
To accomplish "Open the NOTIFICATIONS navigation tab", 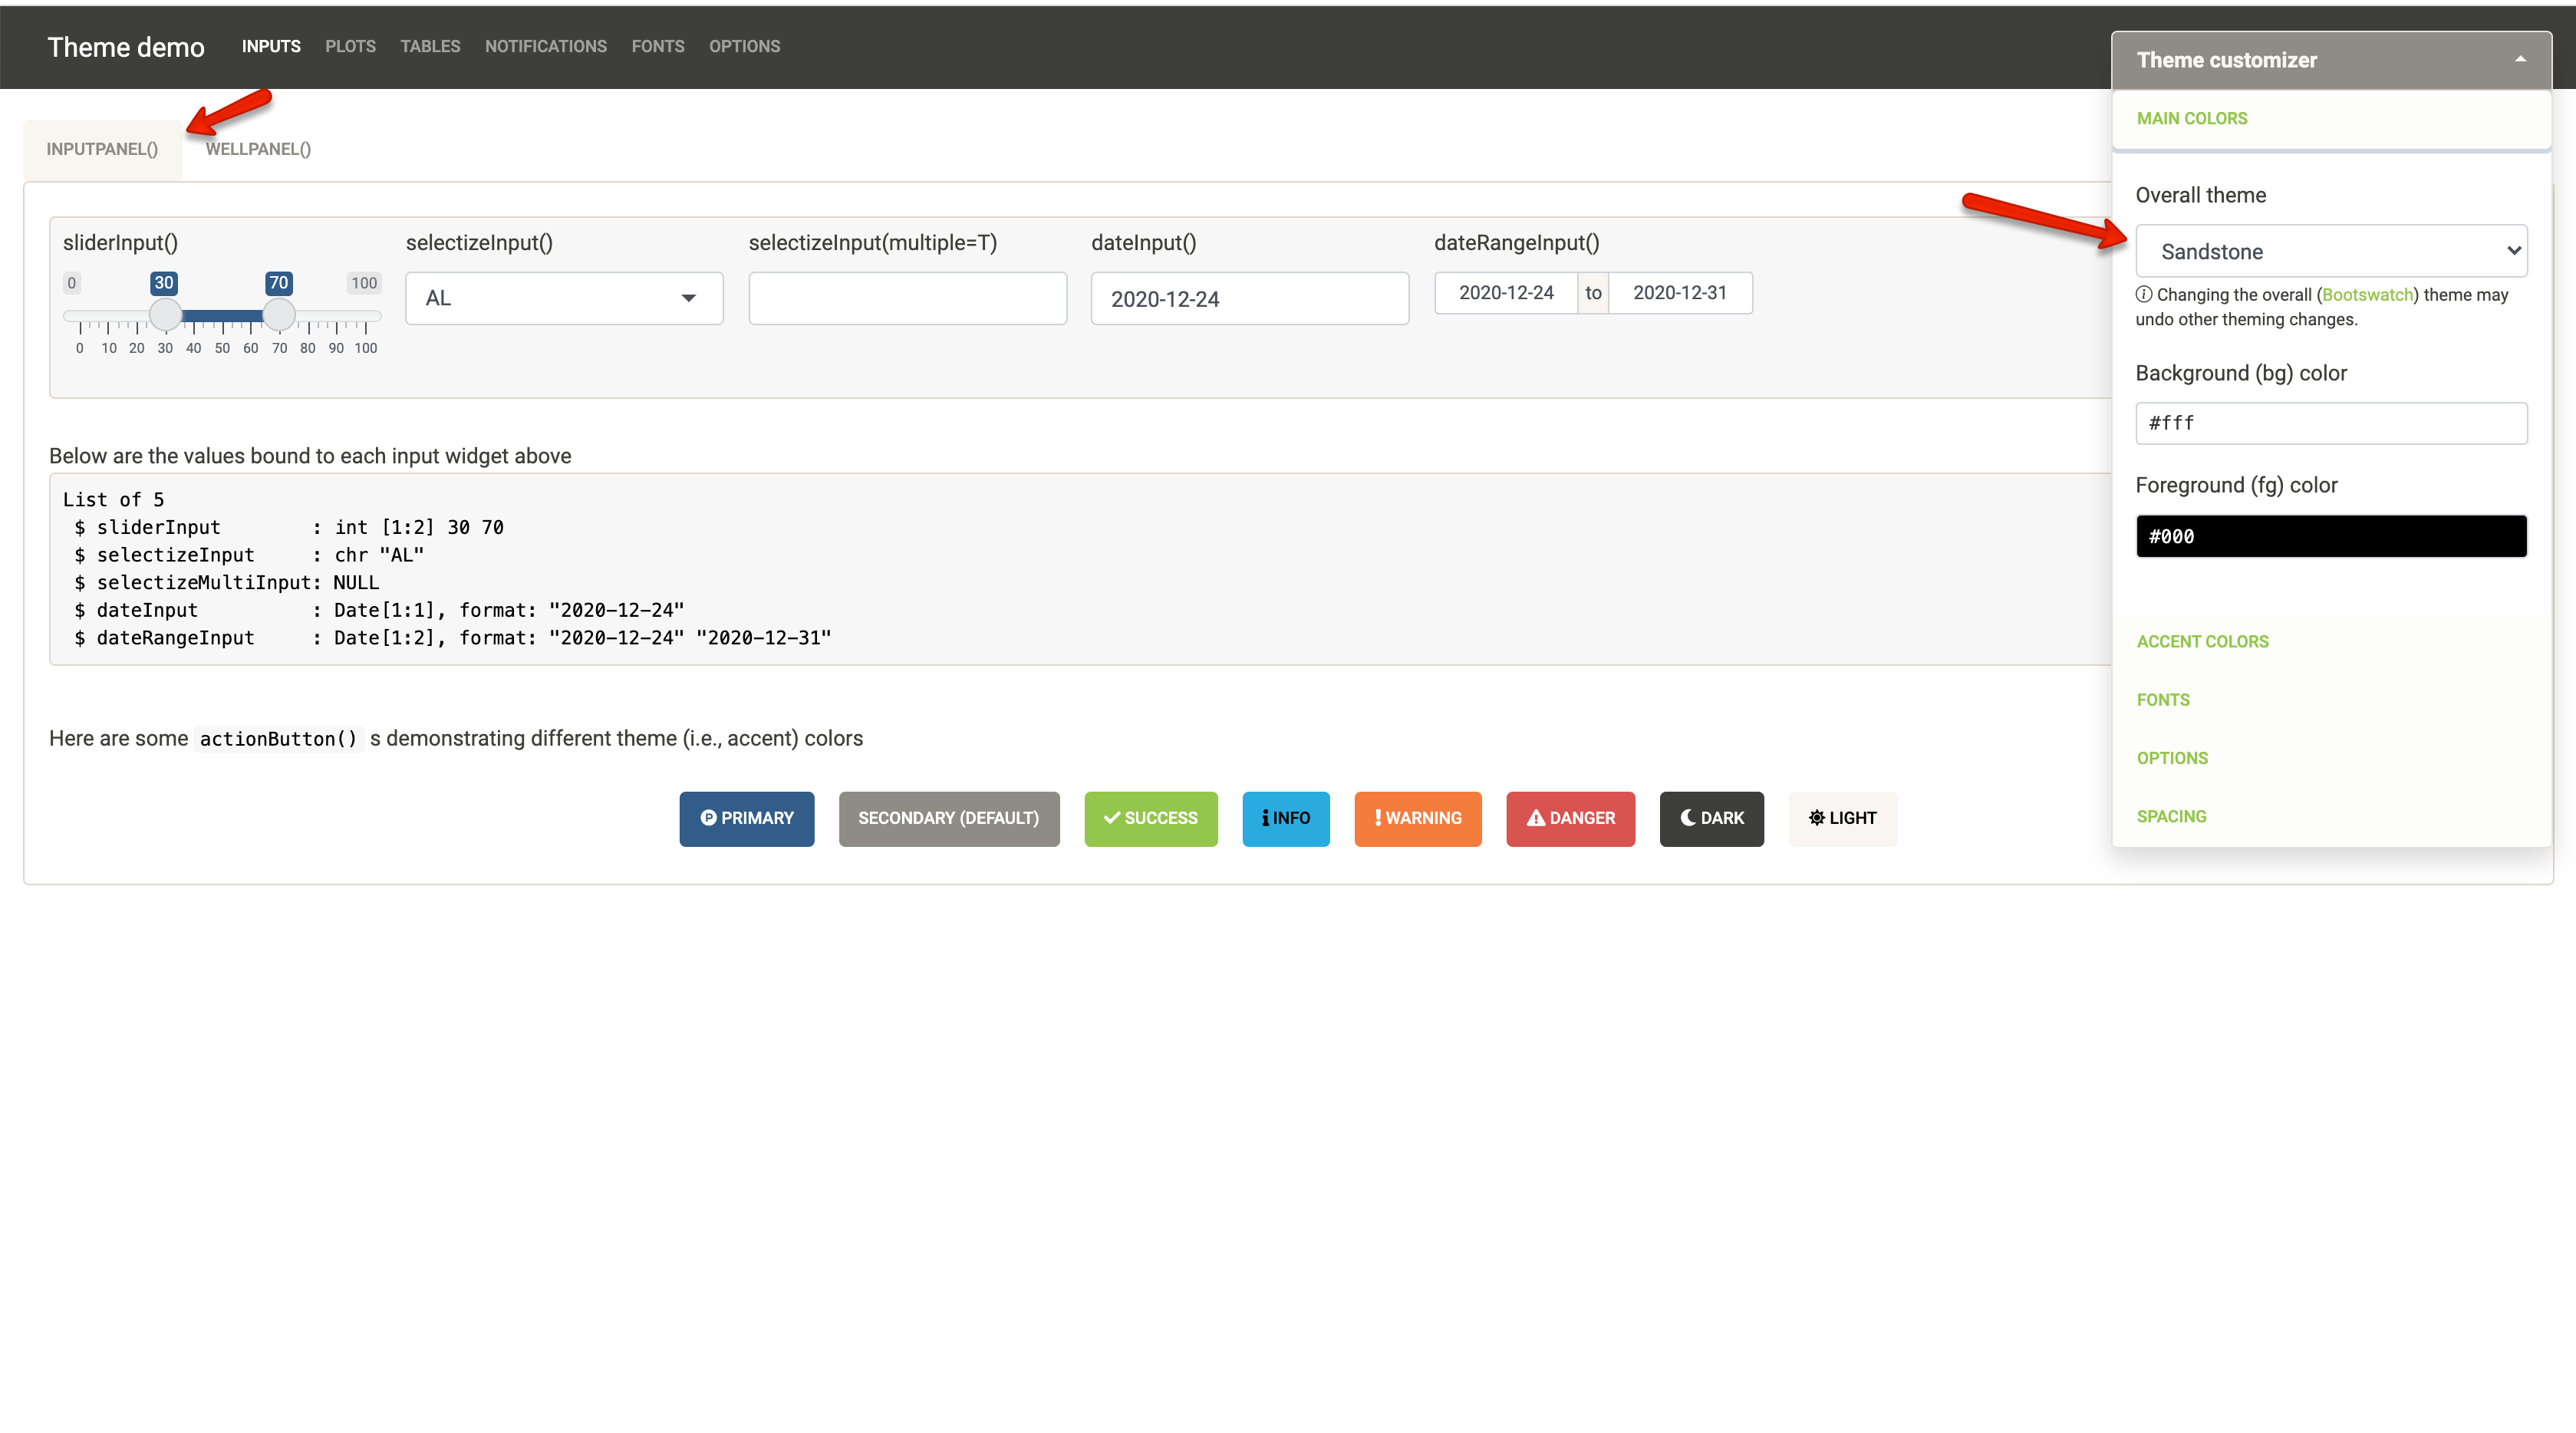I will tap(545, 46).
